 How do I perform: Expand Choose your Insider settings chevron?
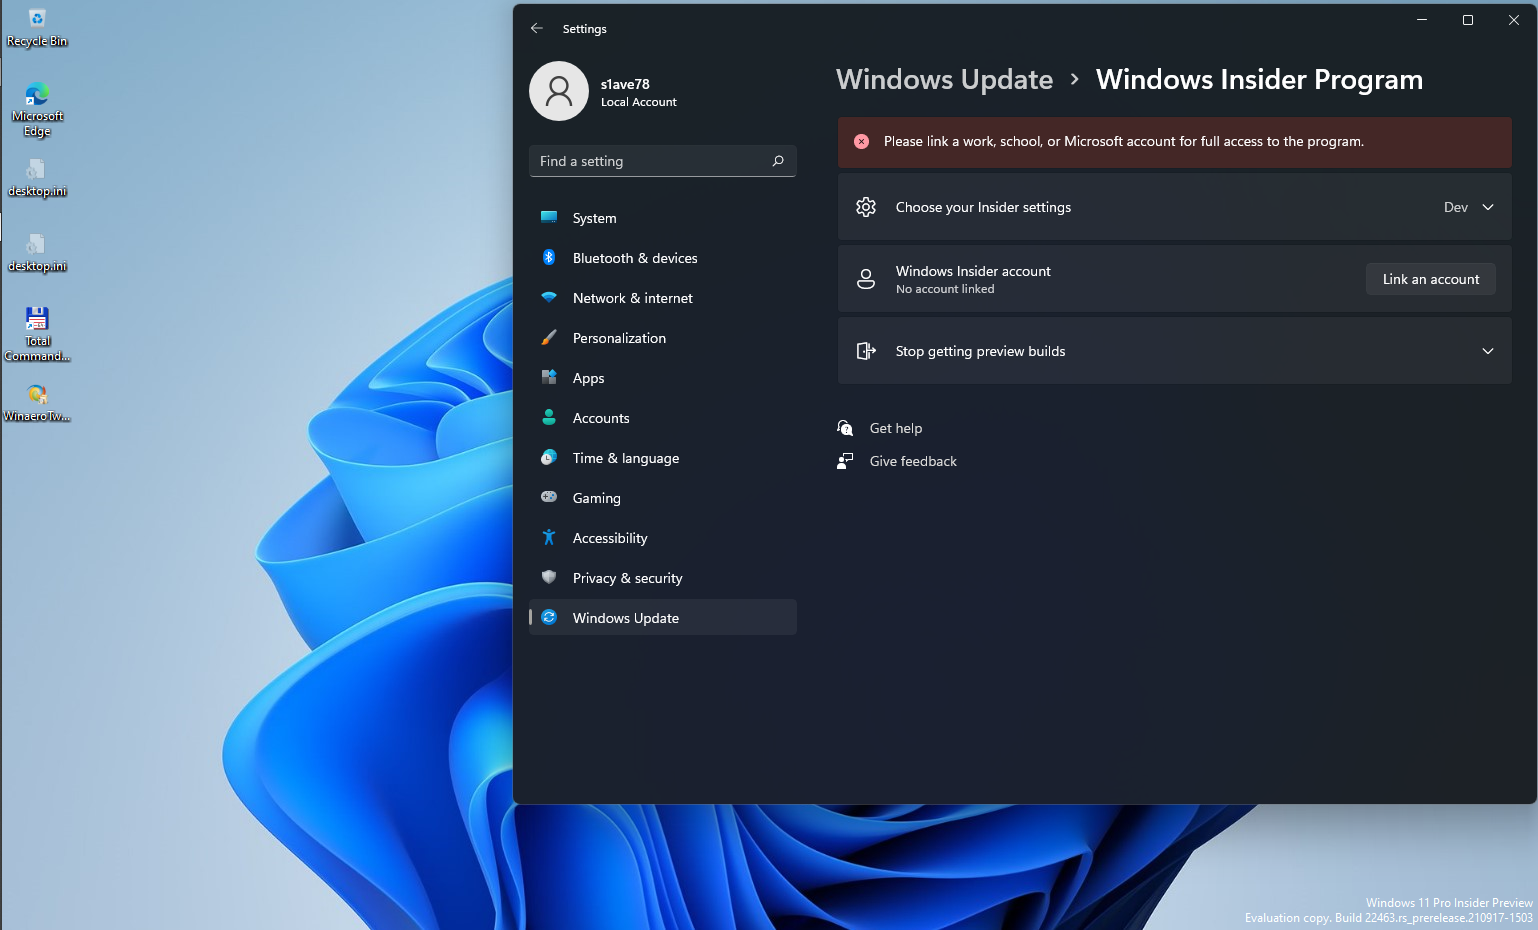tap(1488, 207)
